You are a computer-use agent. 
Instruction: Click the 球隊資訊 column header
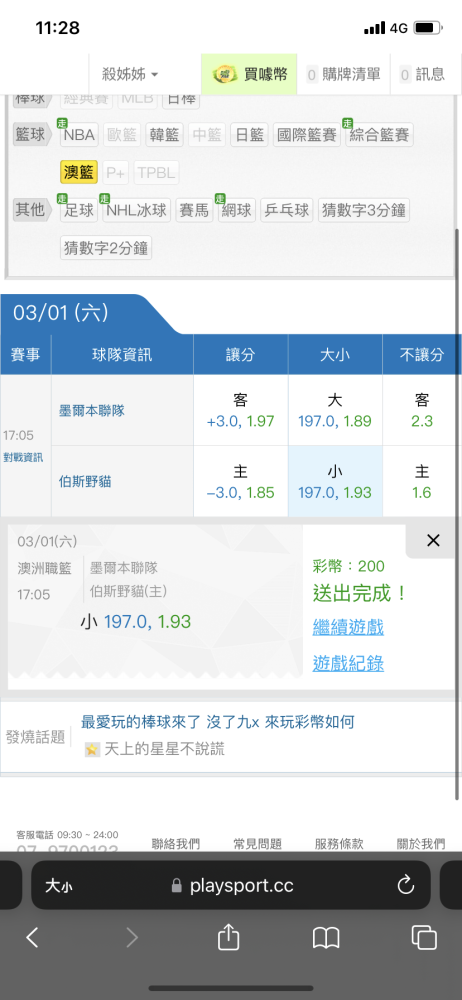click(122, 355)
